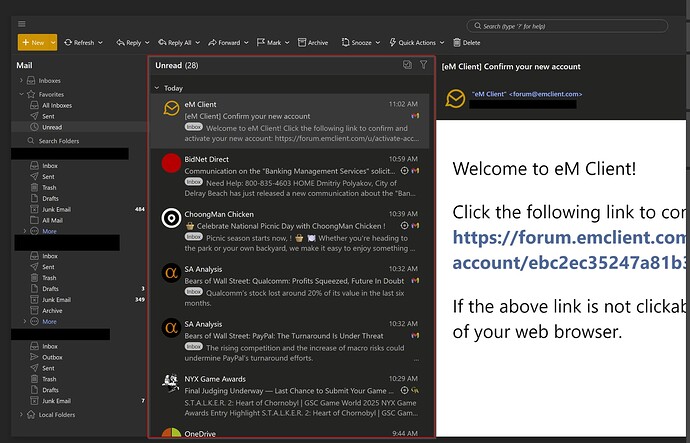Screen dimensions: 690x443
Task: Open the Sent folder under Favorites
Action: click(48, 116)
